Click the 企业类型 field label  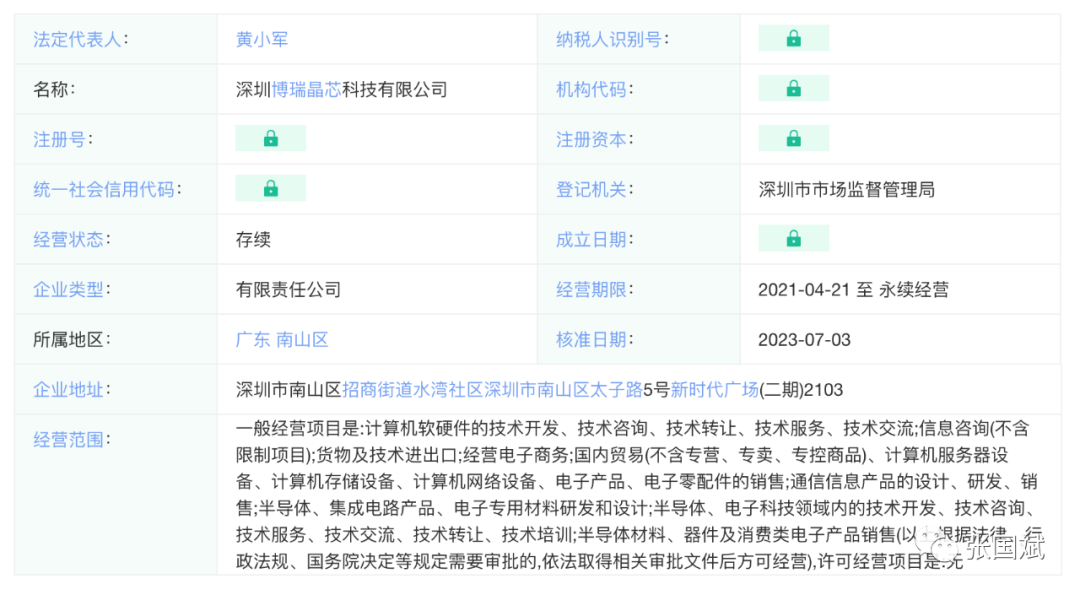(68, 290)
